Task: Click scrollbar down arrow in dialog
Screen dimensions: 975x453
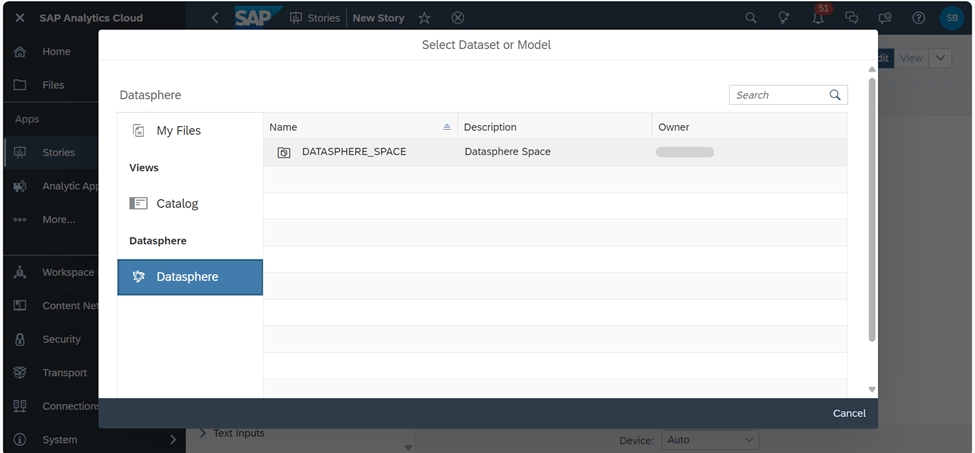Action: (872, 390)
